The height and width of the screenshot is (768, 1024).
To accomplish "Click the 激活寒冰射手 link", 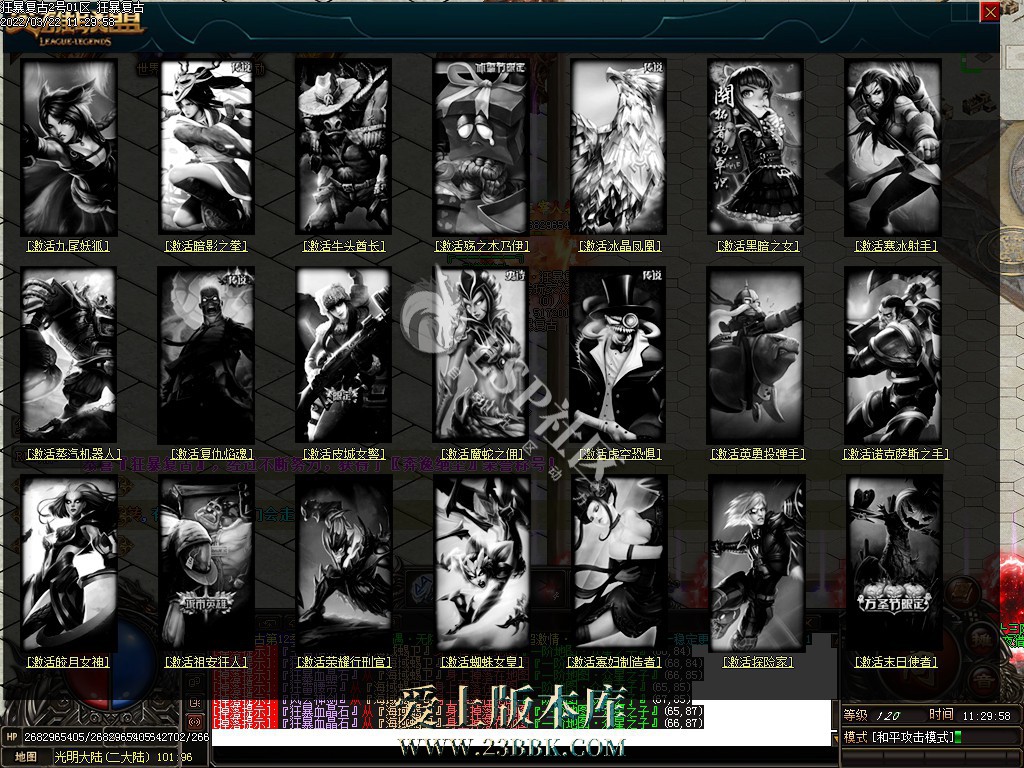I will (895, 246).
